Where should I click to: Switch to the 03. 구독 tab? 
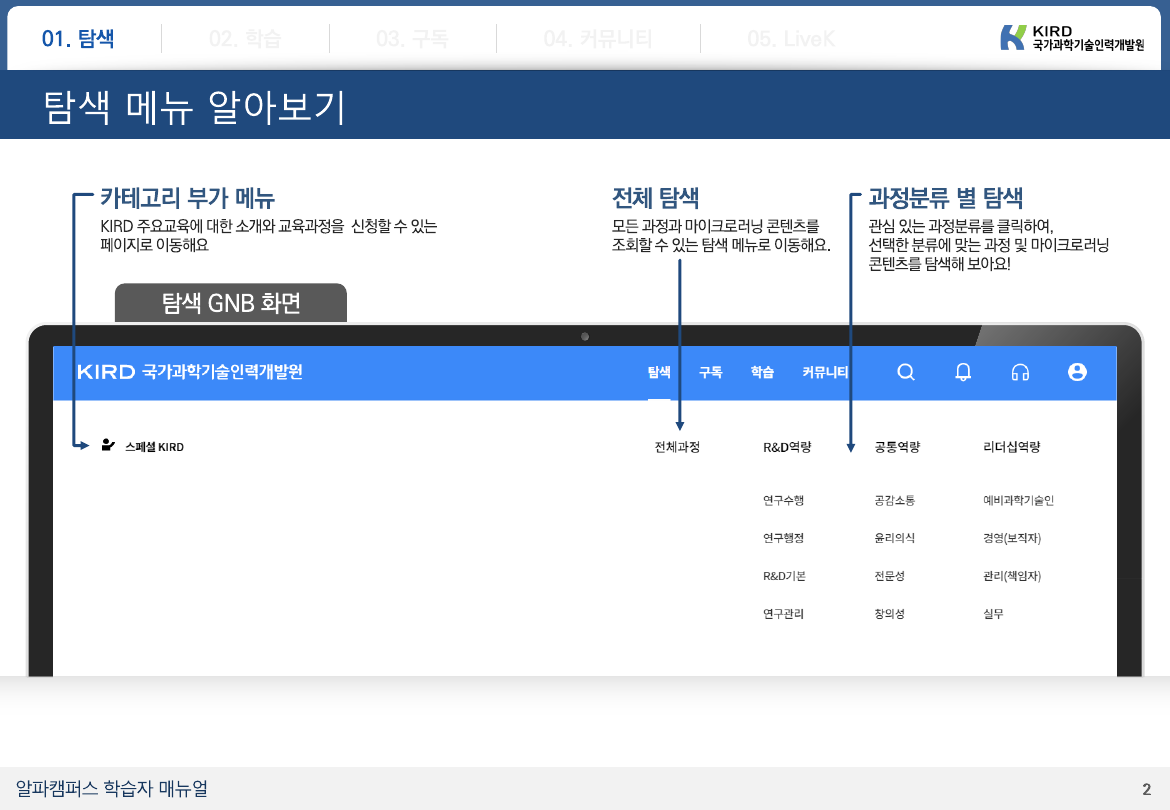coord(412,39)
